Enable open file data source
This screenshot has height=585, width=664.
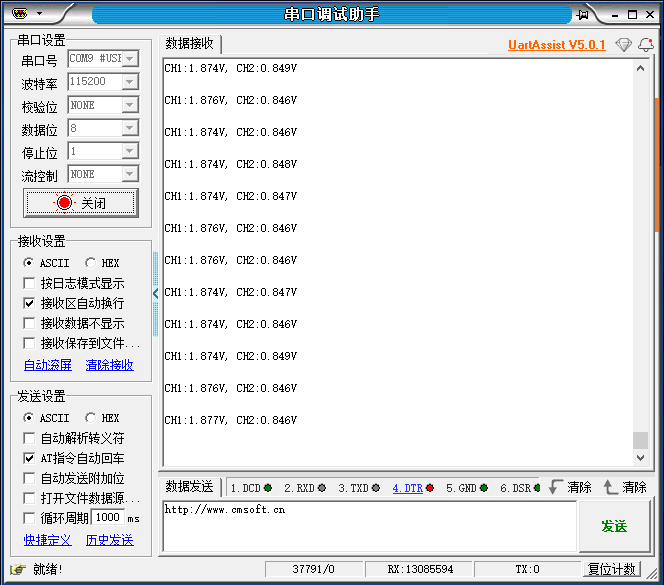[x=29, y=498]
